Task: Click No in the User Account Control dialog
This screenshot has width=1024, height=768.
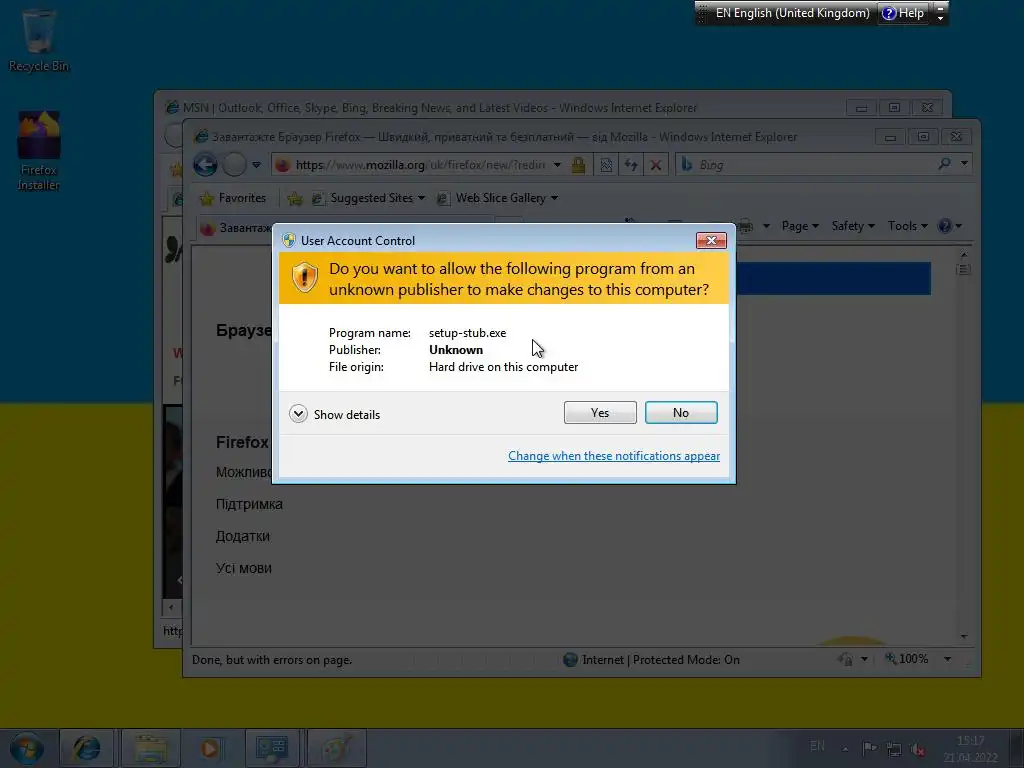Action: [x=680, y=413]
